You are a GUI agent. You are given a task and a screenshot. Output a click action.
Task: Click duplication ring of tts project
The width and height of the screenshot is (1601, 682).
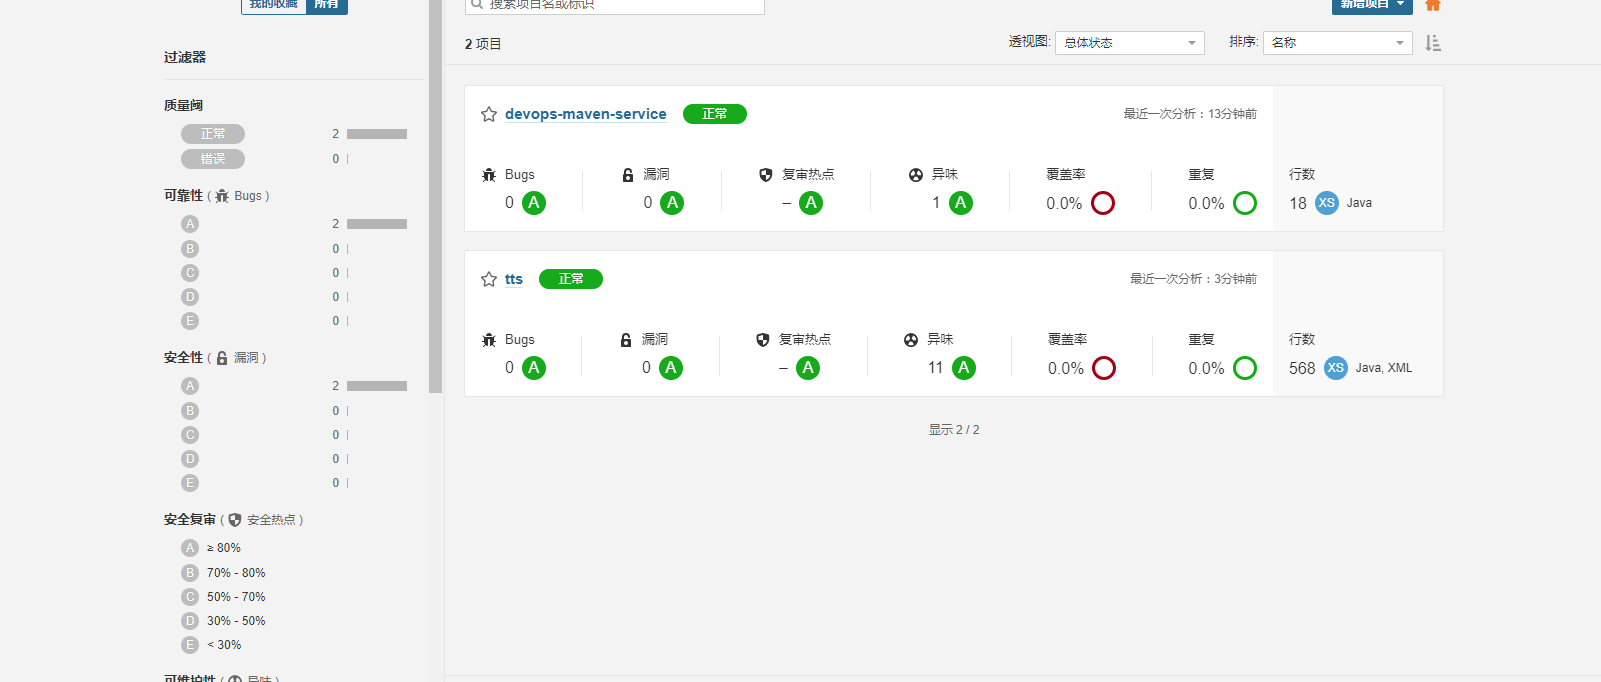(1245, 368)
